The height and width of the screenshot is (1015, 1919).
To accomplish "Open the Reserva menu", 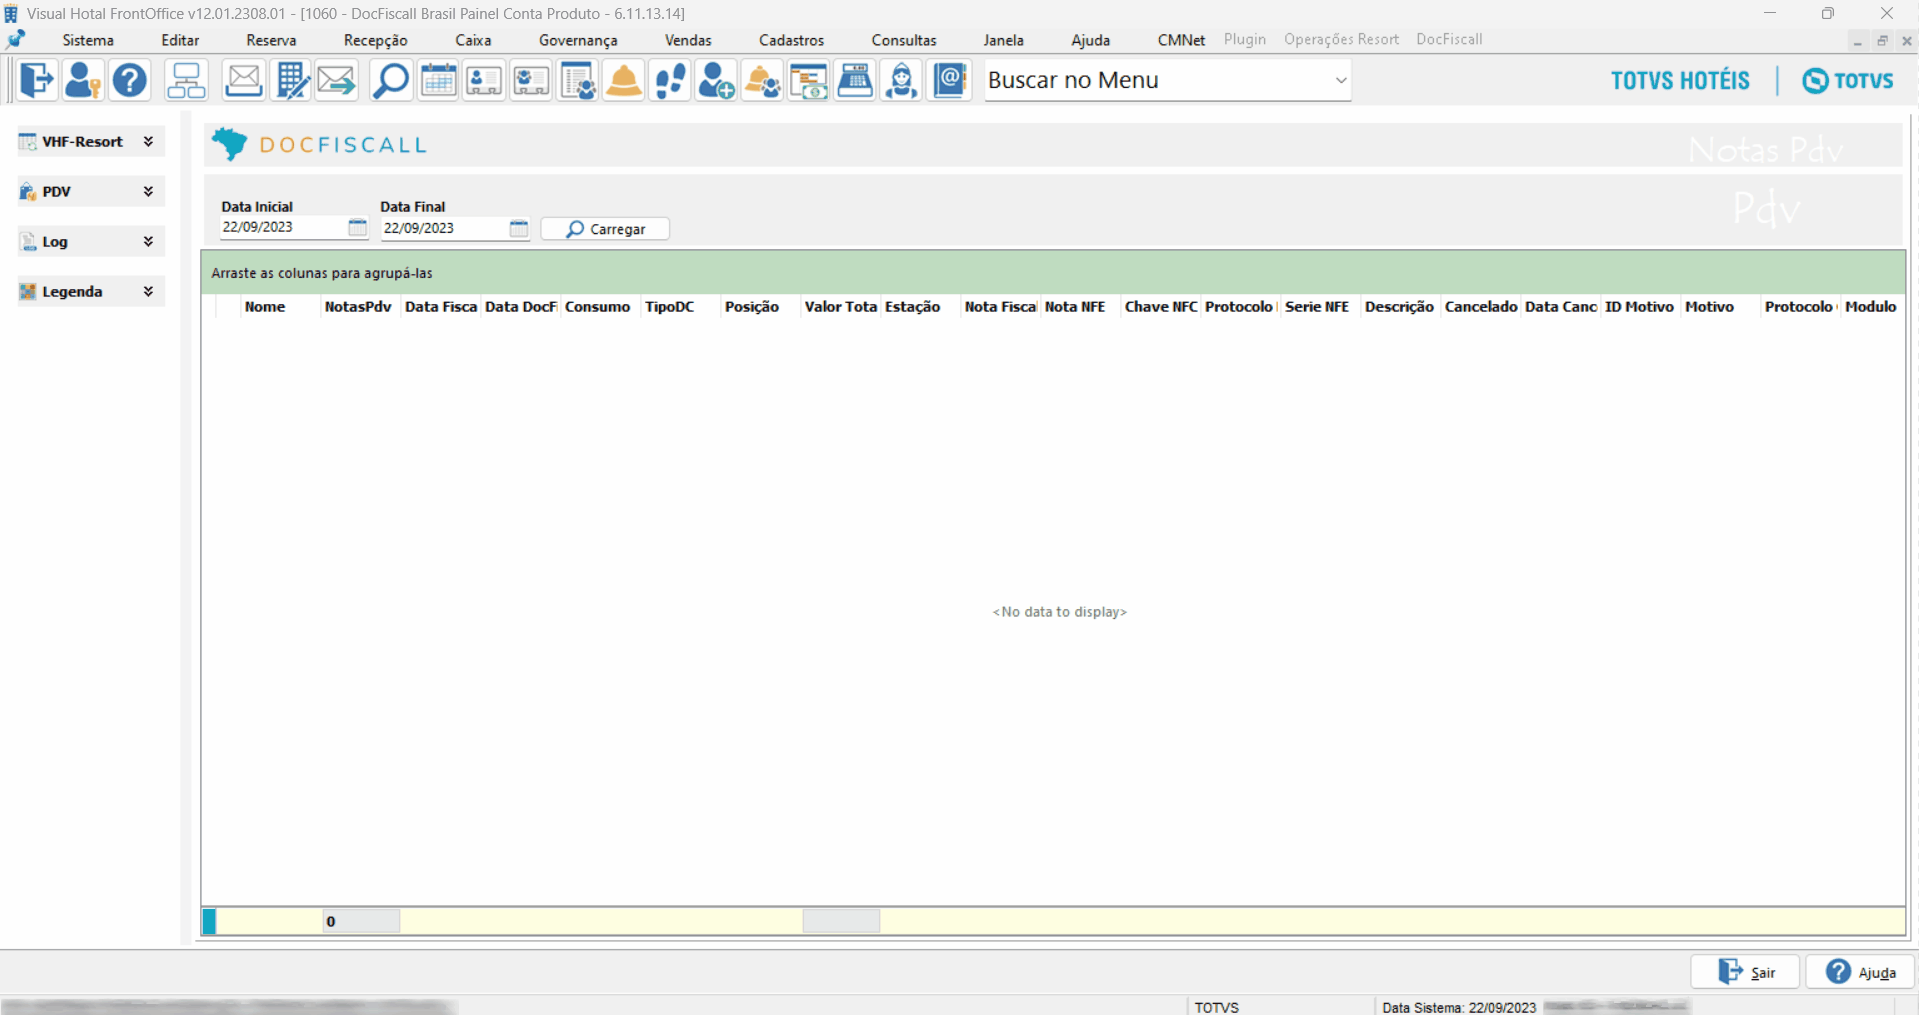I will click(271, 40).
